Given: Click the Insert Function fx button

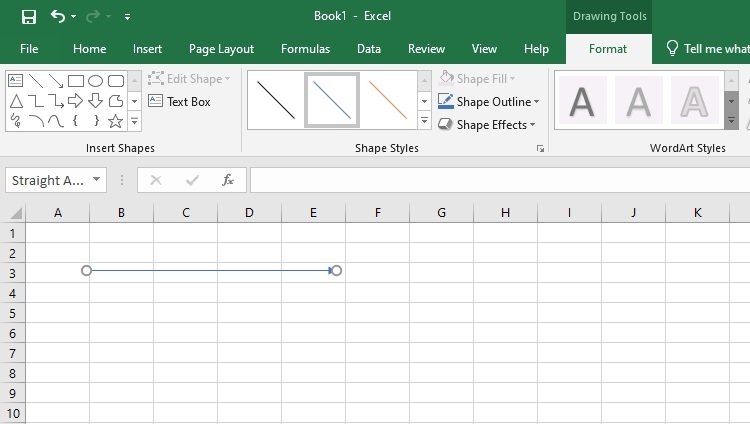Looking at the screenshot, I should click(228, 180).
